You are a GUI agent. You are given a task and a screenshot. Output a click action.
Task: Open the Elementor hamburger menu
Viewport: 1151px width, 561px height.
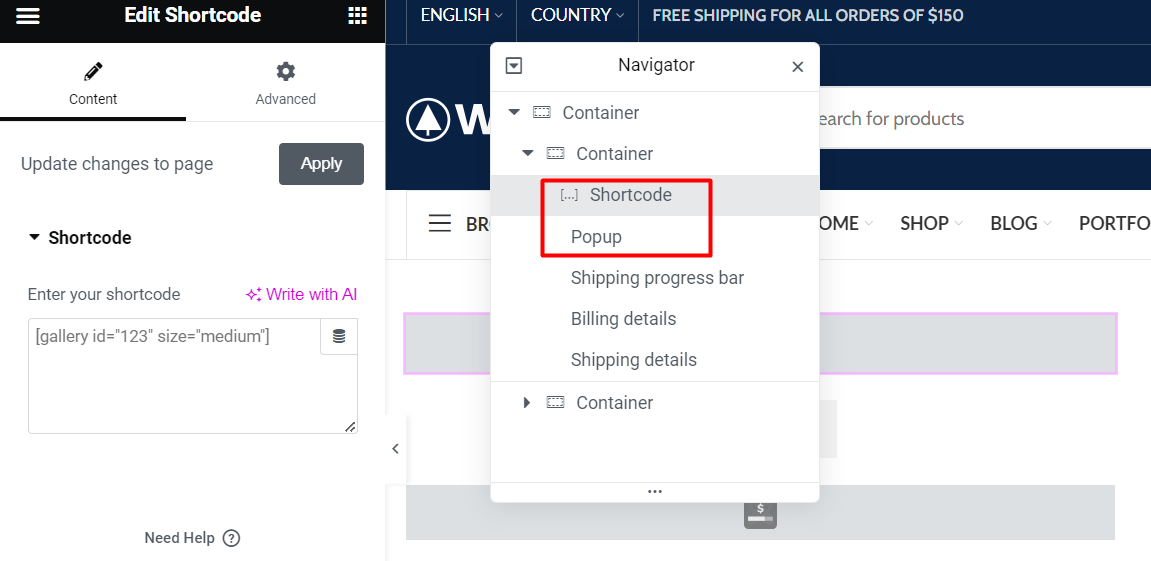28,15
